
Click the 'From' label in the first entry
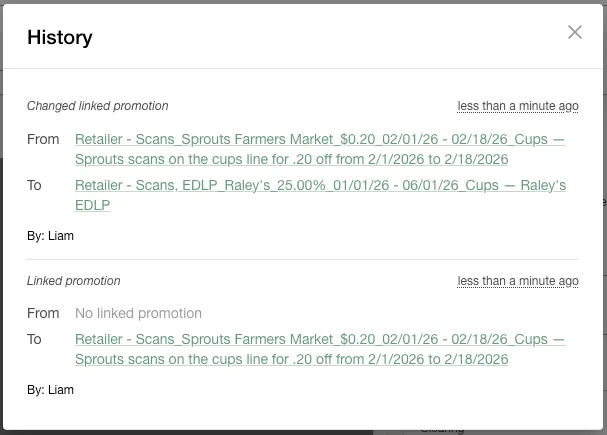[x=43, y=139]
